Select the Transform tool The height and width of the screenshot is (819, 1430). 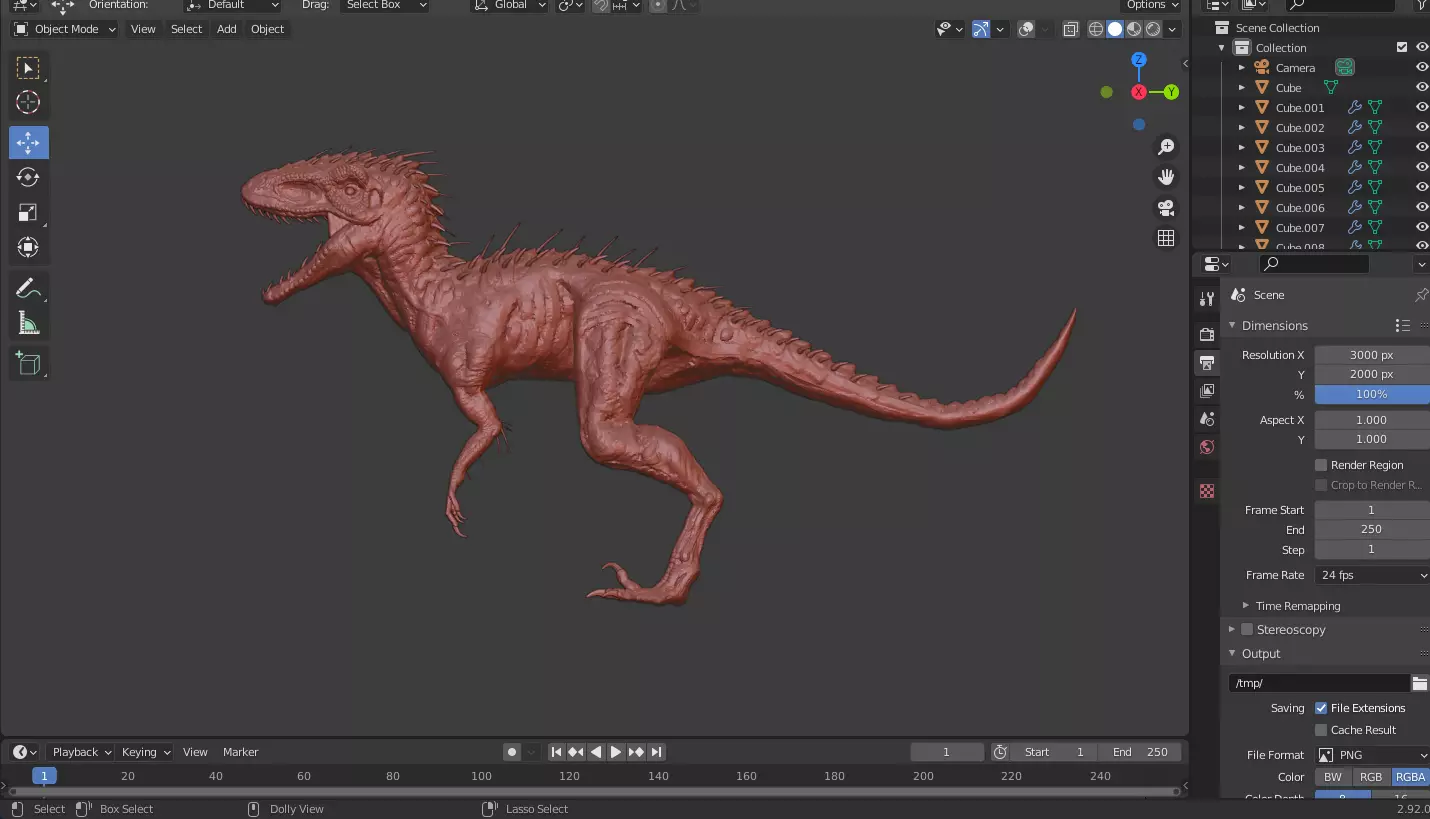point(28,247)
